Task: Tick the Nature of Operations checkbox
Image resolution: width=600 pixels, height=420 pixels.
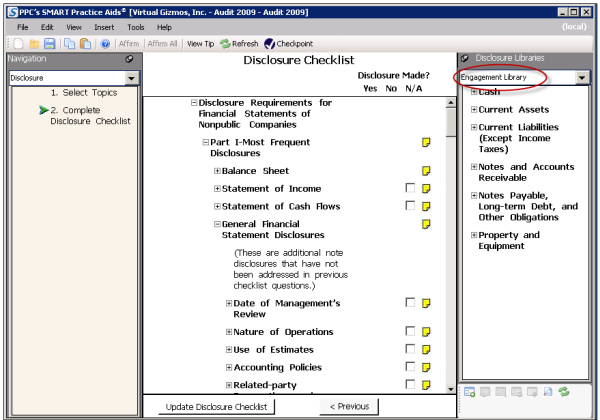Action: 410,332
